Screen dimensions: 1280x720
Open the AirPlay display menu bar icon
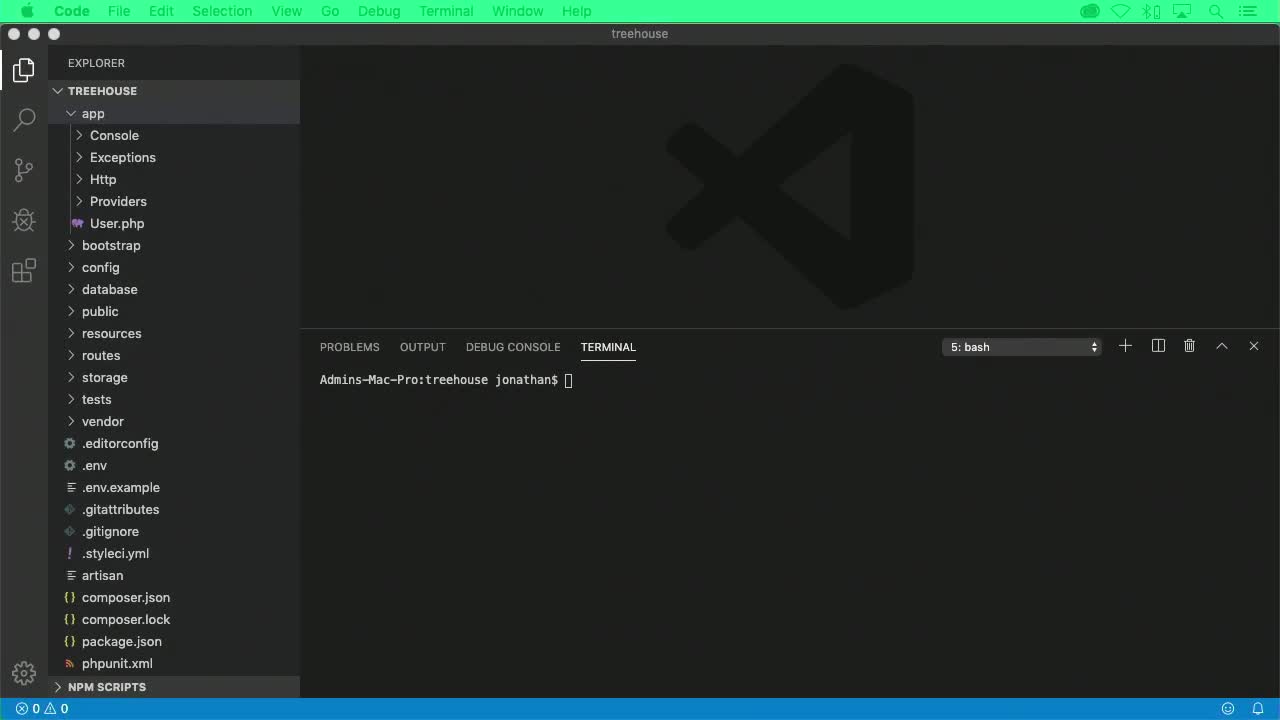(1184, 11)
